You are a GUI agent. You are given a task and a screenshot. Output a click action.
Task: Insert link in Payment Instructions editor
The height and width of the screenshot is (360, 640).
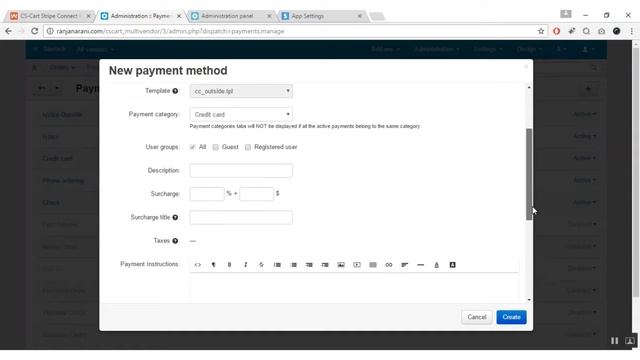tap(389, 265)
